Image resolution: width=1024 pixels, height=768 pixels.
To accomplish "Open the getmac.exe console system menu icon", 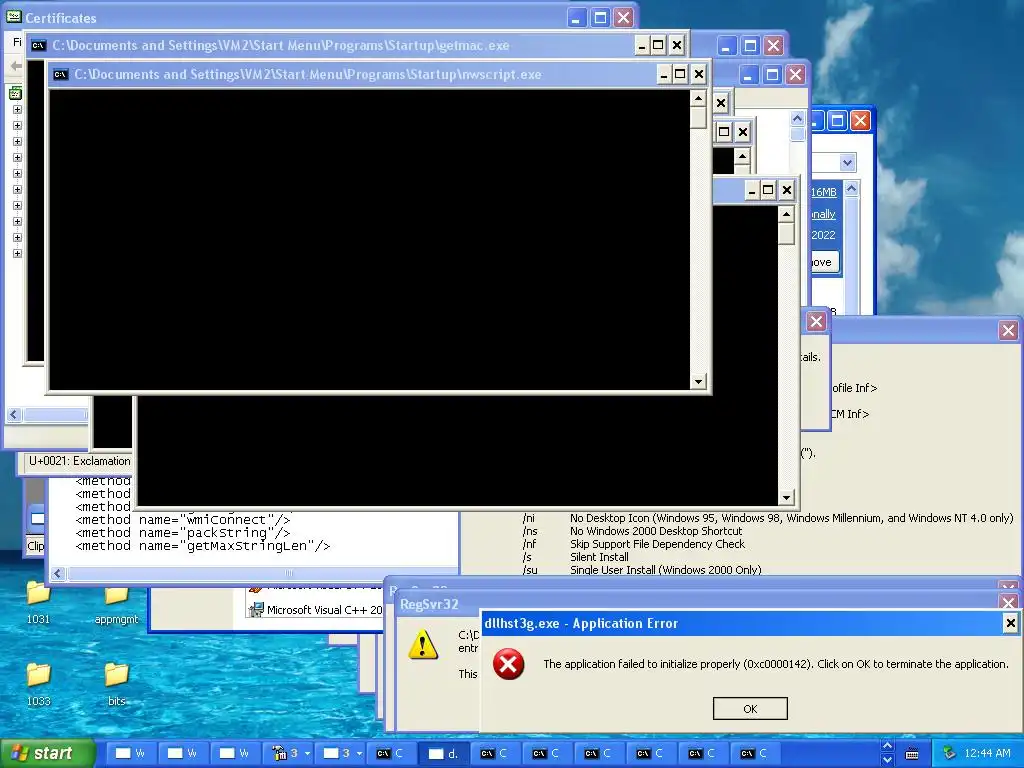I will click(x=39, y=46).
